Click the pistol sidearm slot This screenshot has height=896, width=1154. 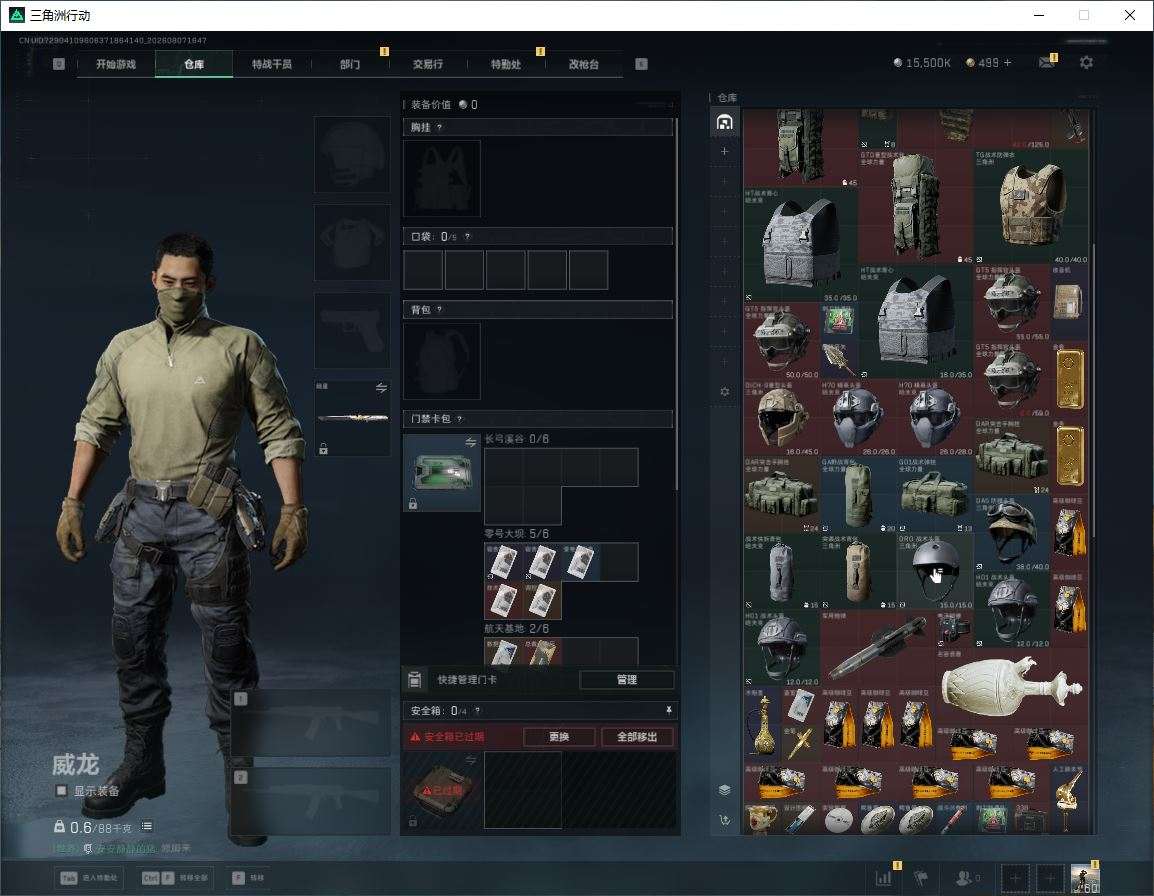tap(353, 331)
